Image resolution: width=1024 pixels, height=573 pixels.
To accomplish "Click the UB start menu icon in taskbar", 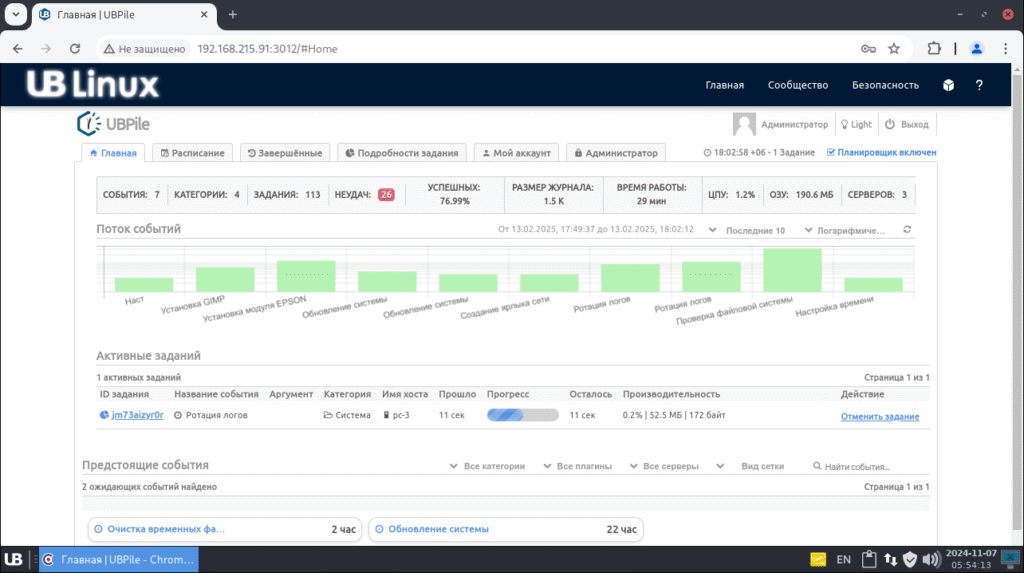I will click(x=14, y=559).
